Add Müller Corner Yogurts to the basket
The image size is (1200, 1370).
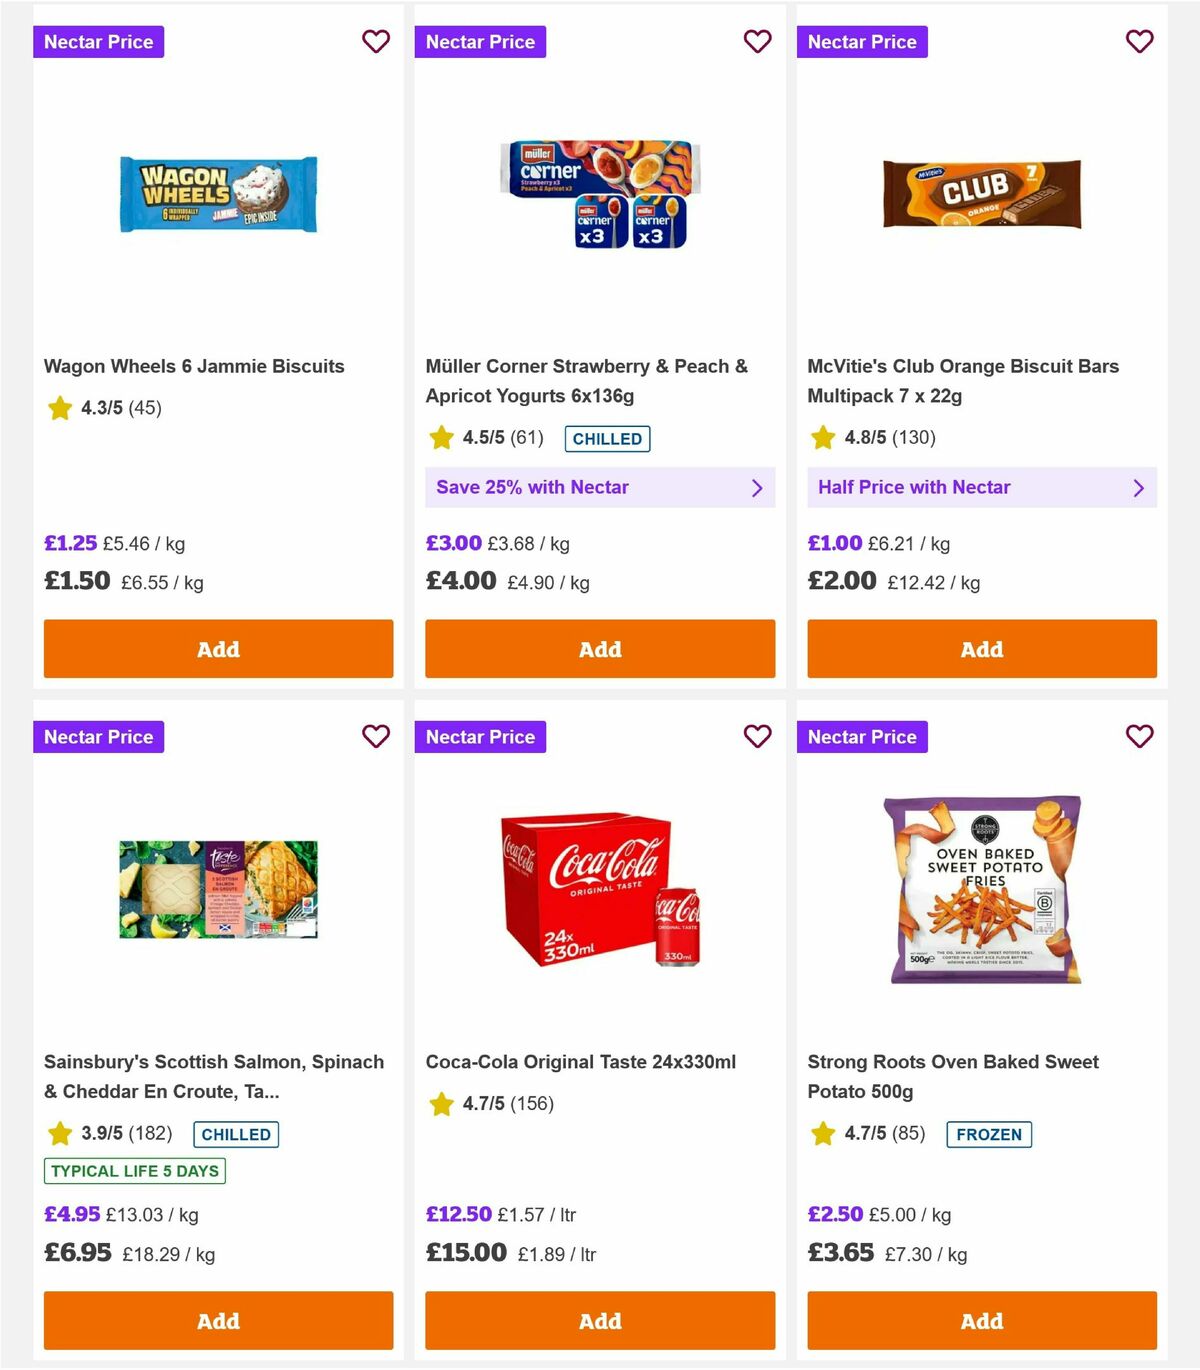coord(599,649)
